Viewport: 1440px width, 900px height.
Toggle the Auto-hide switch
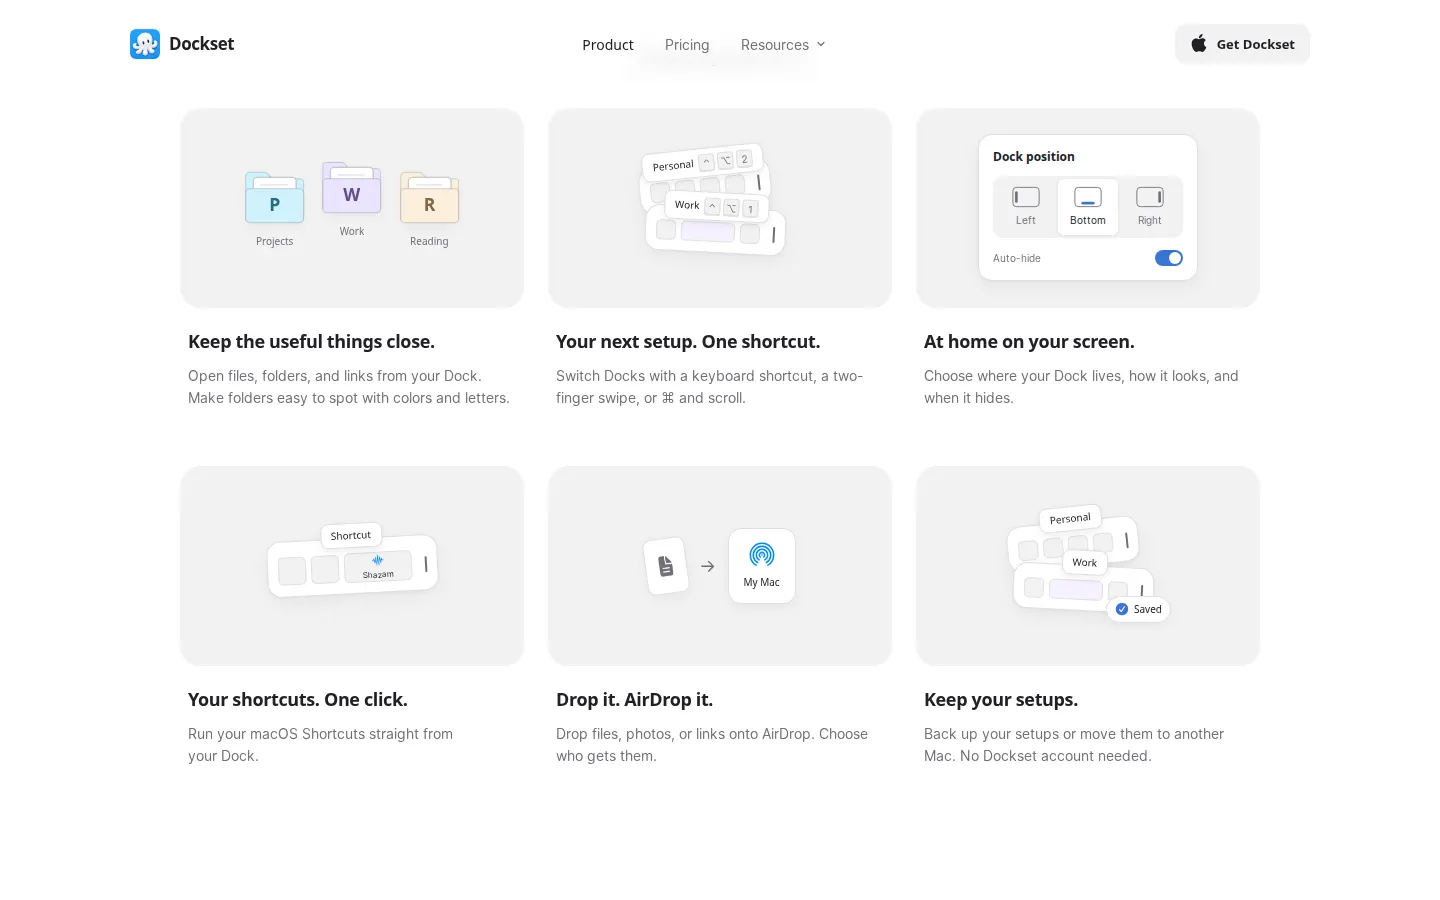tap(1169, 258)
